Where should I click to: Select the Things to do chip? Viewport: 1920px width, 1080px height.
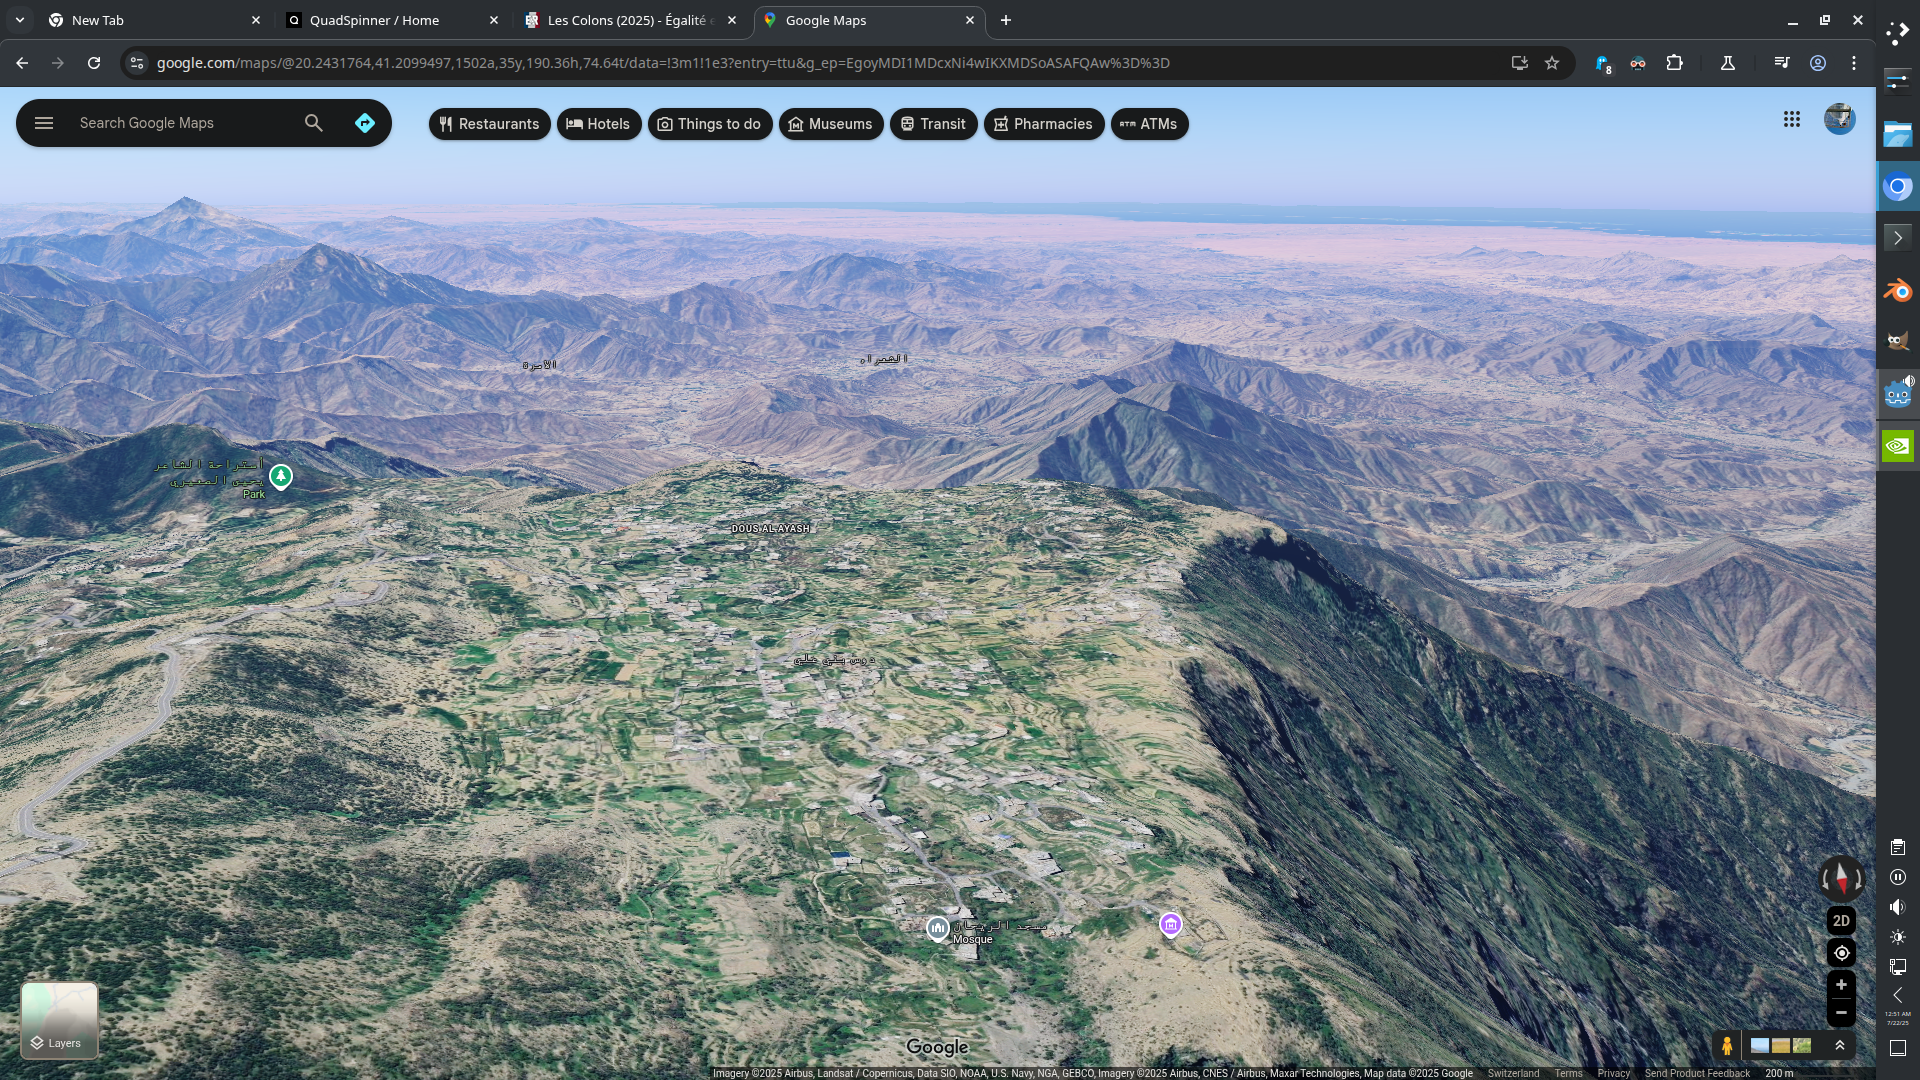pyautogui.click(x=710, y=124)
